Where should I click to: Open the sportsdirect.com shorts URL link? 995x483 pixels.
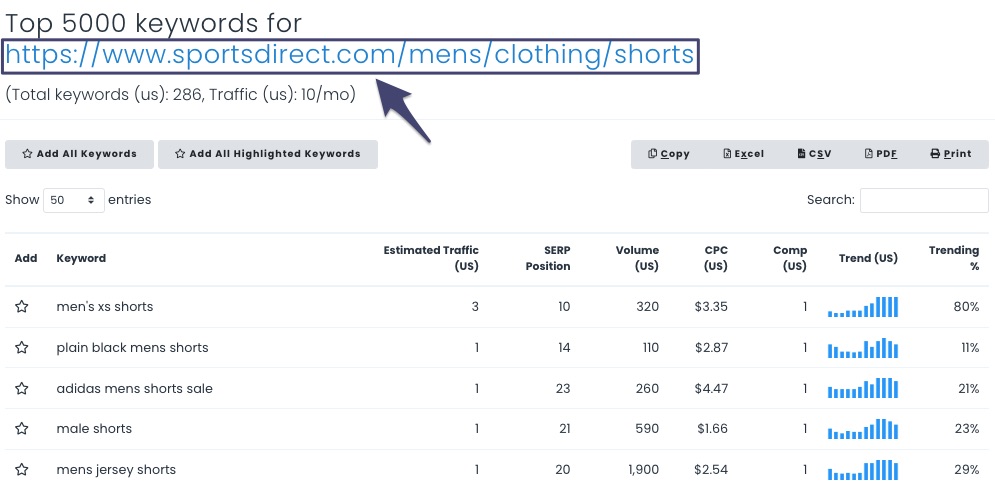pos(350,55)
